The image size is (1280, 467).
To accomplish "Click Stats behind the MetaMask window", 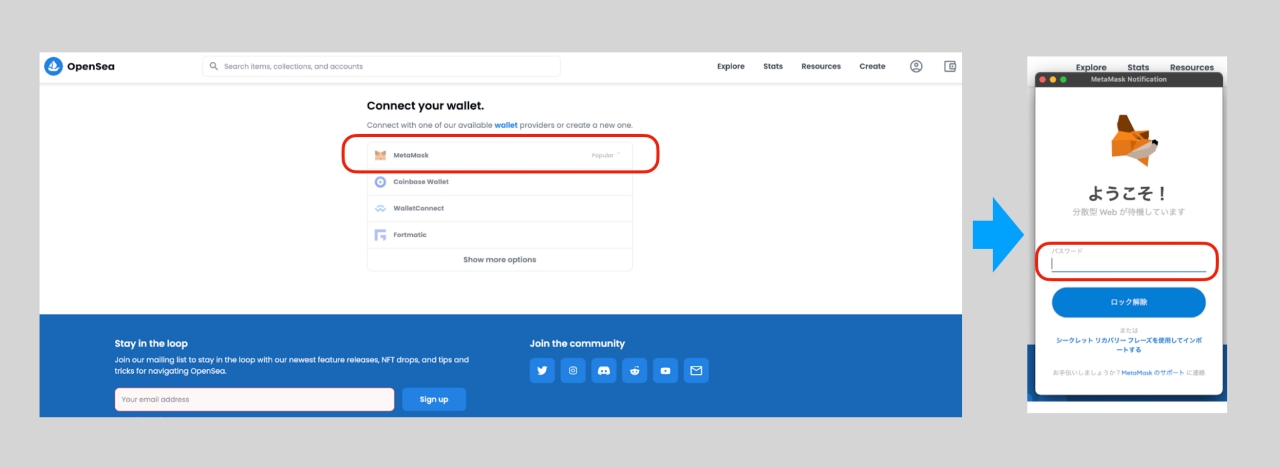I will point(1139,67).
